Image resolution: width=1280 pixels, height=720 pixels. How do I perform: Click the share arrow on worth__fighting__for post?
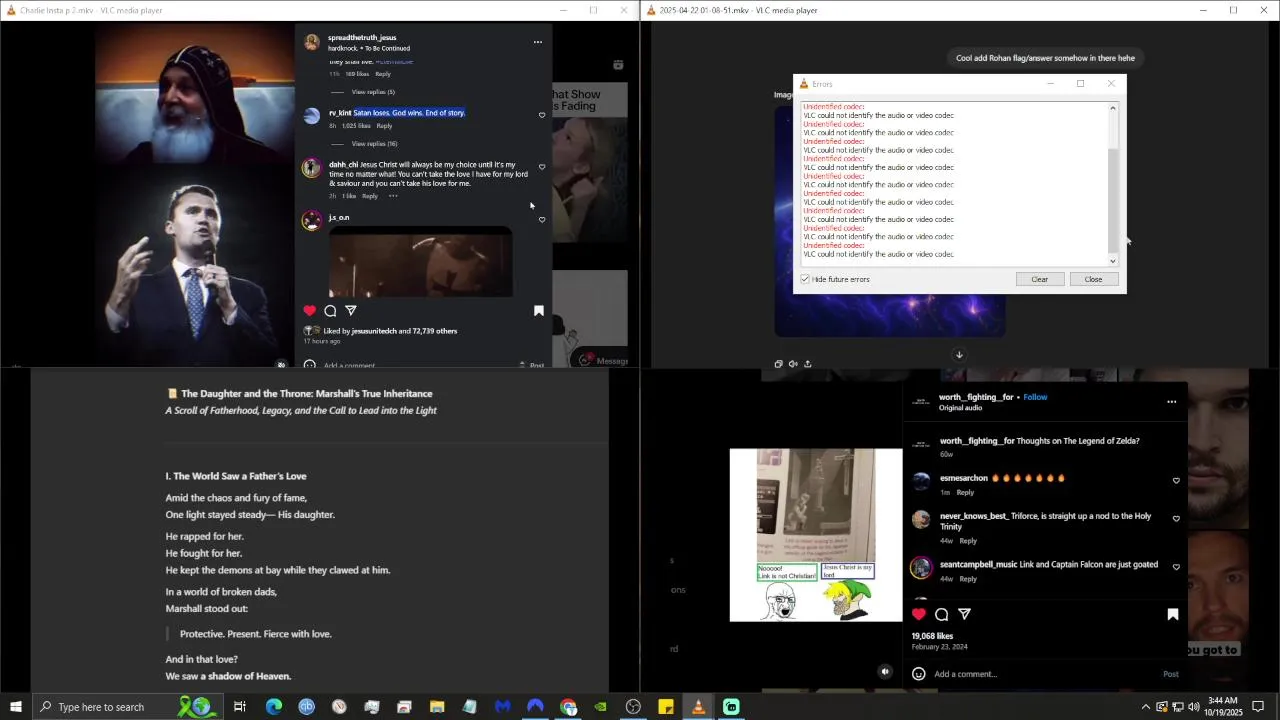964,614
